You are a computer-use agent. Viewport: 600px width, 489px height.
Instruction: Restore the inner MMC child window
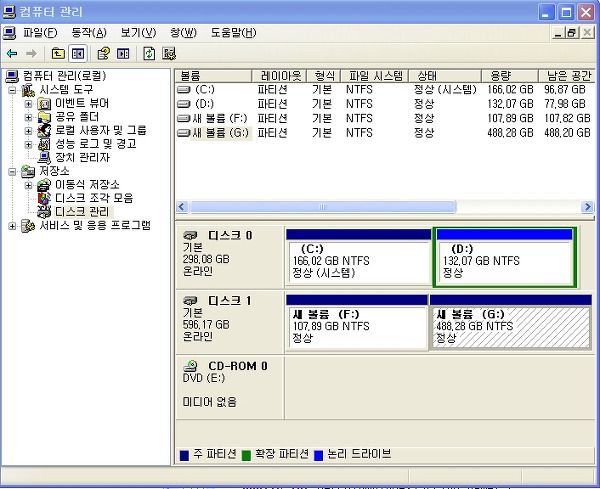571,33
